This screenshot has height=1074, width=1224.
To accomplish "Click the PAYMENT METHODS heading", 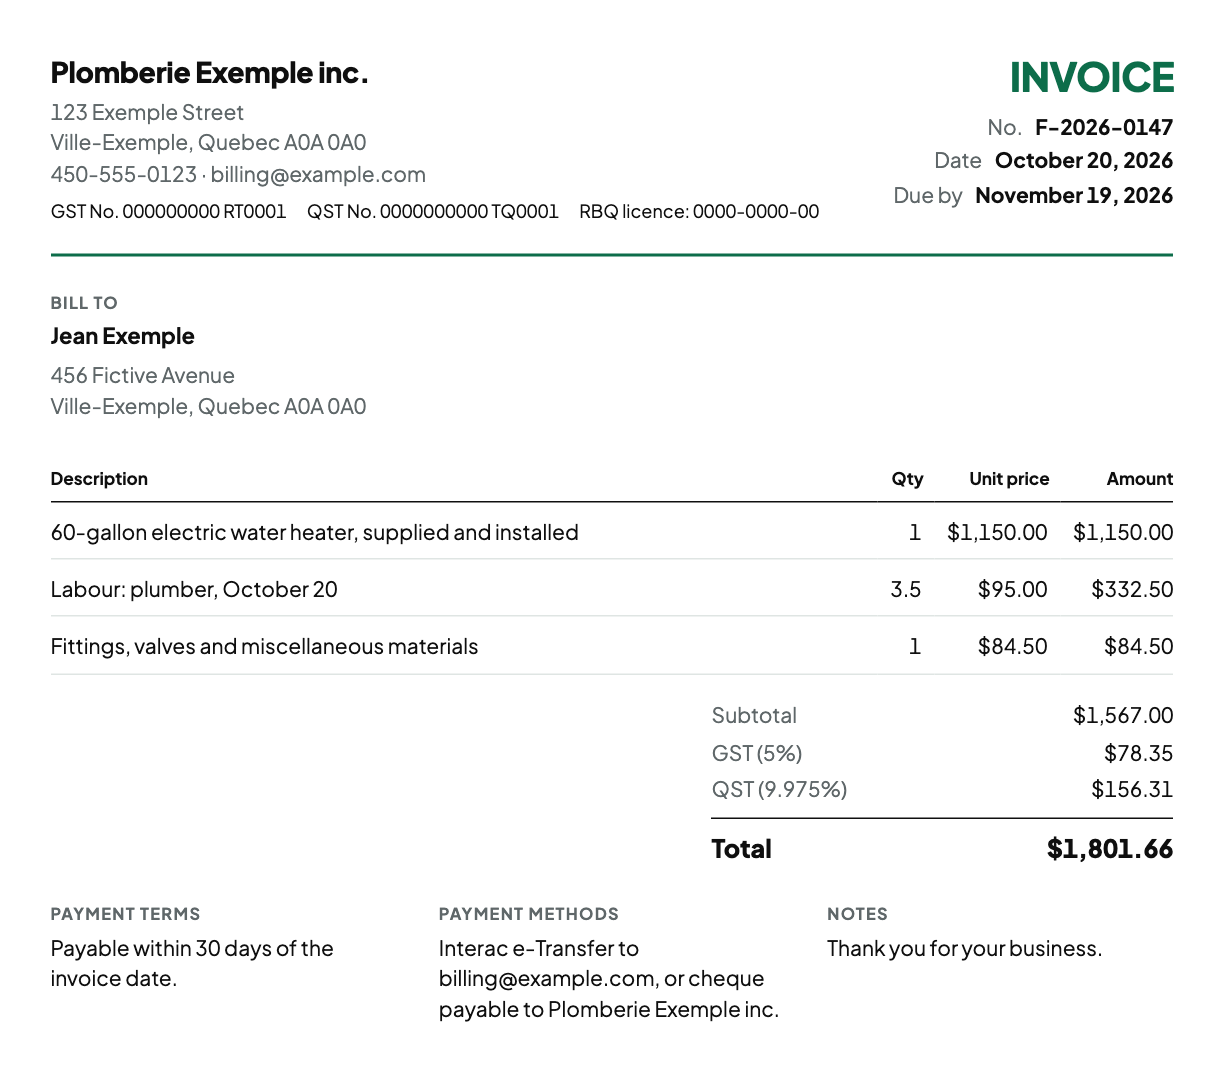I will (x=529, y=914).
